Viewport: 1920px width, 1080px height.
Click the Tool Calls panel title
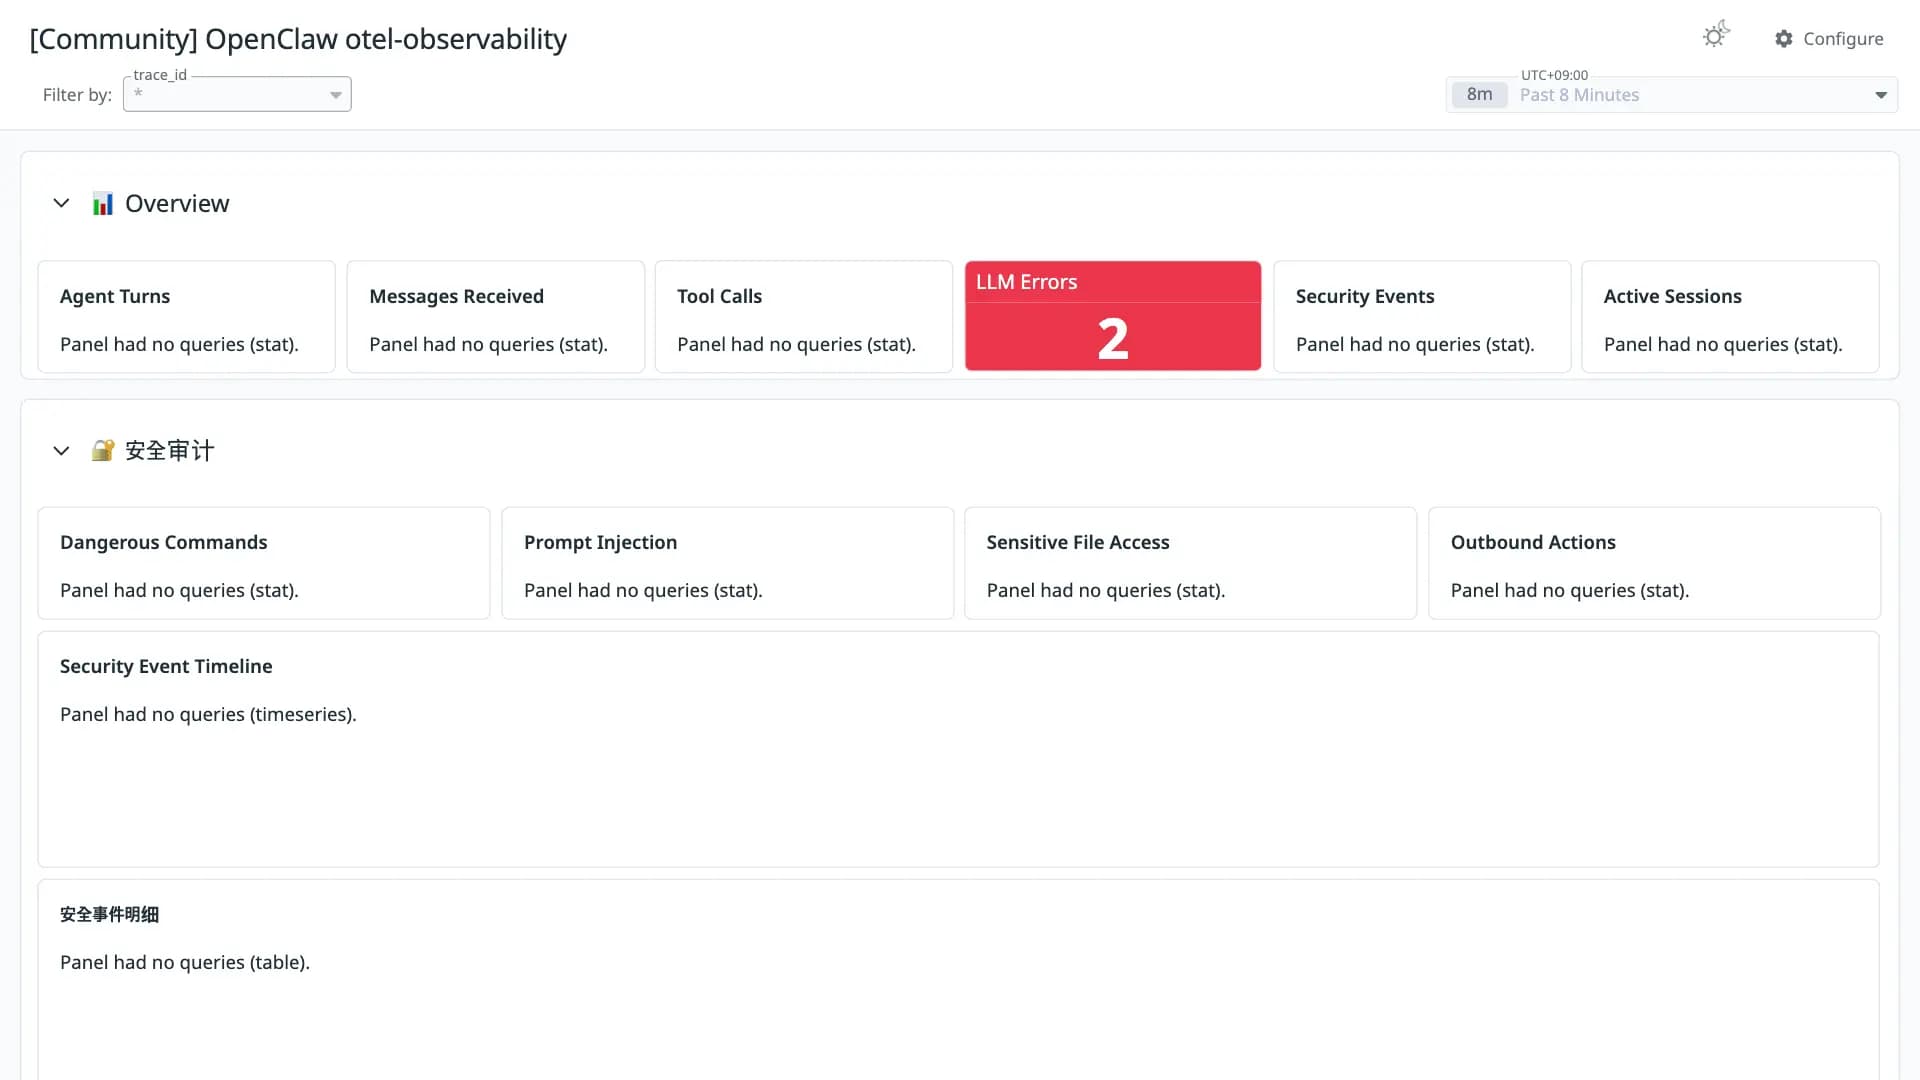pos(719,296)
